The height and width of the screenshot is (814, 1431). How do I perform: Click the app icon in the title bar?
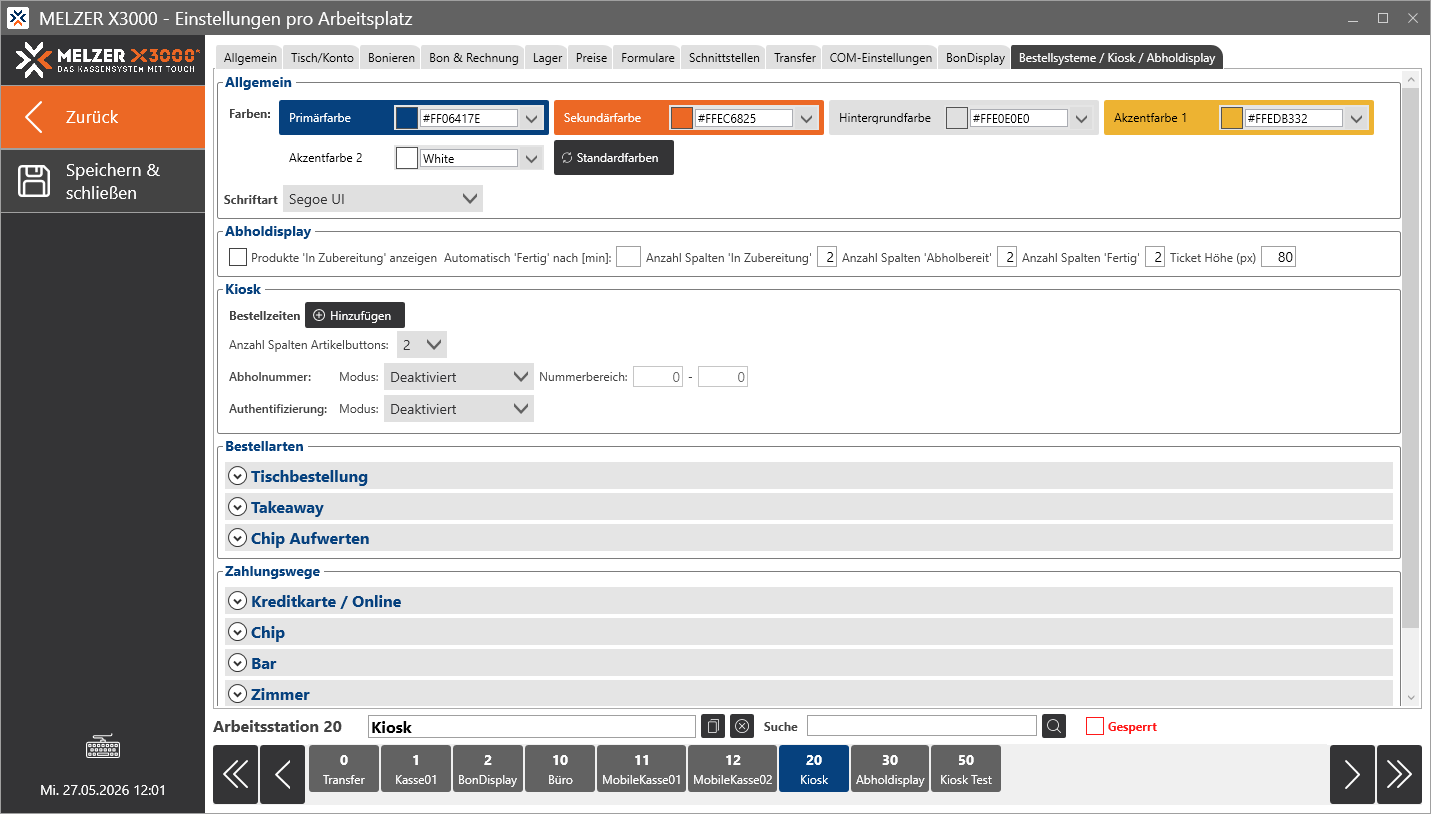[x=18, y=19]
